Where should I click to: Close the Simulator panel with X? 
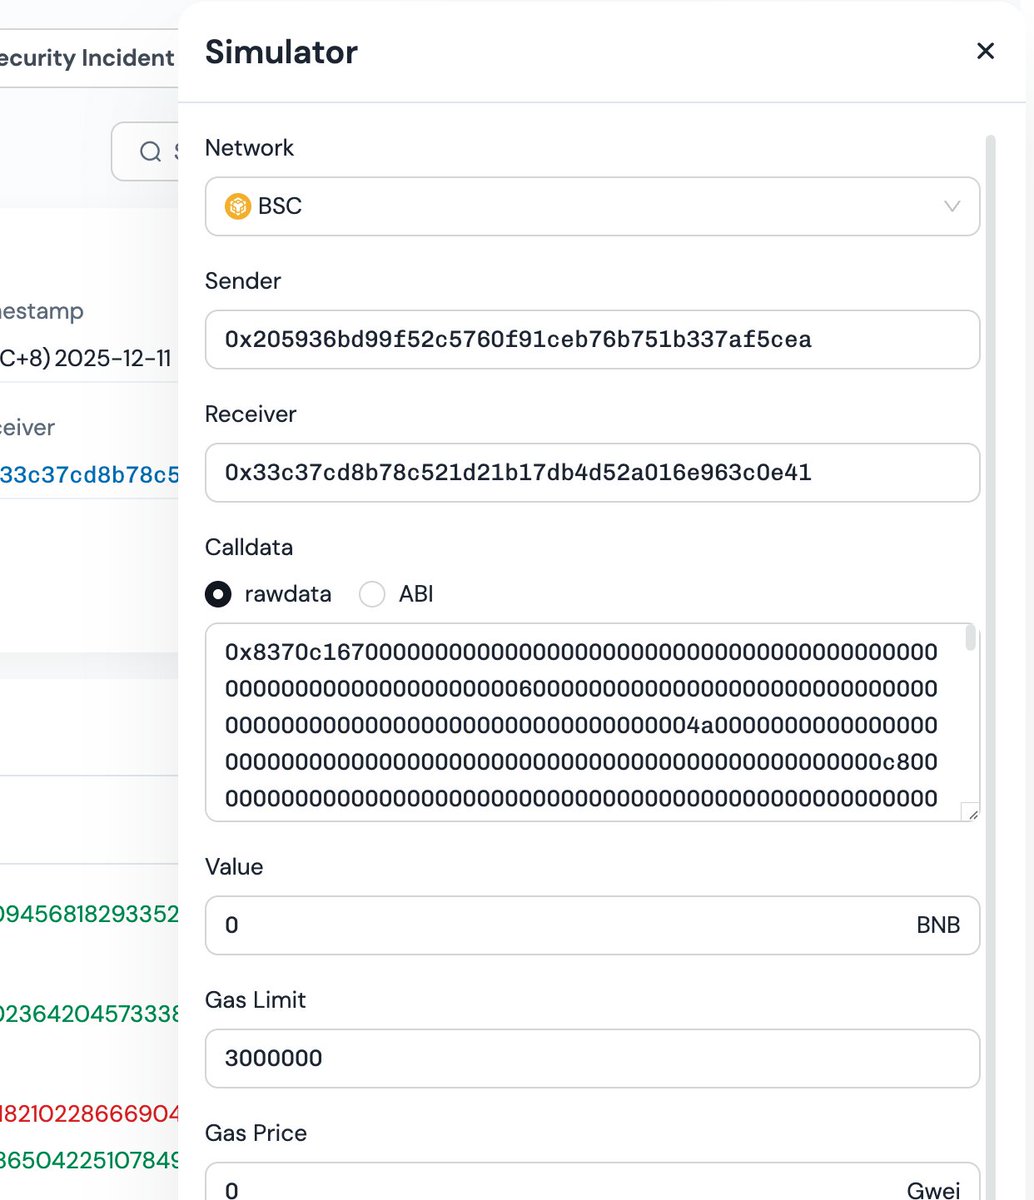pos(985,51)
